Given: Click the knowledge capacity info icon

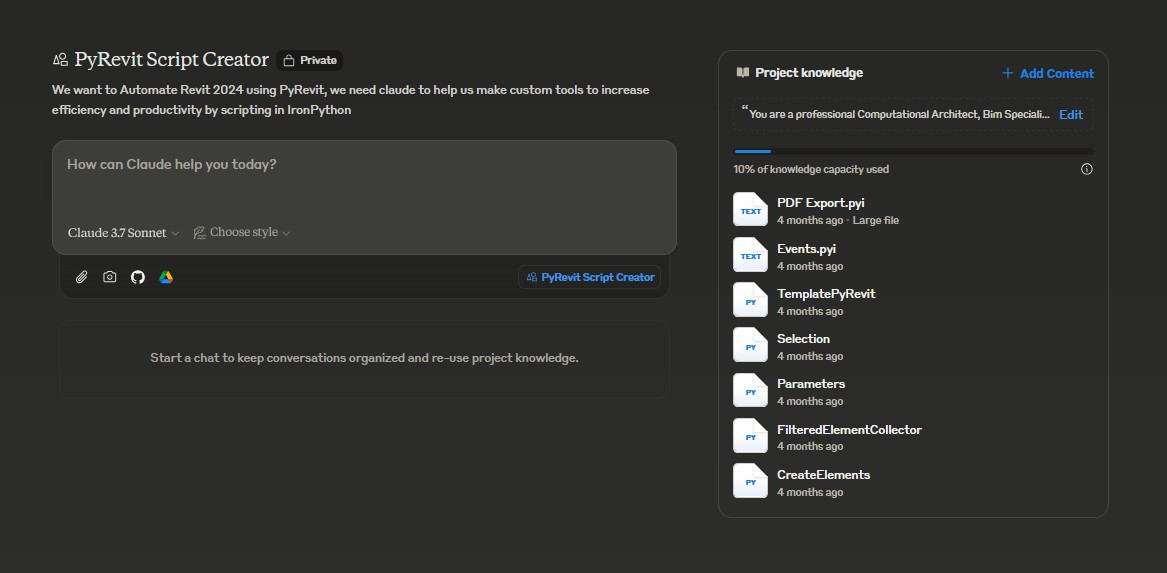Looking at the screenshot, I should (x=1087, y=169).
